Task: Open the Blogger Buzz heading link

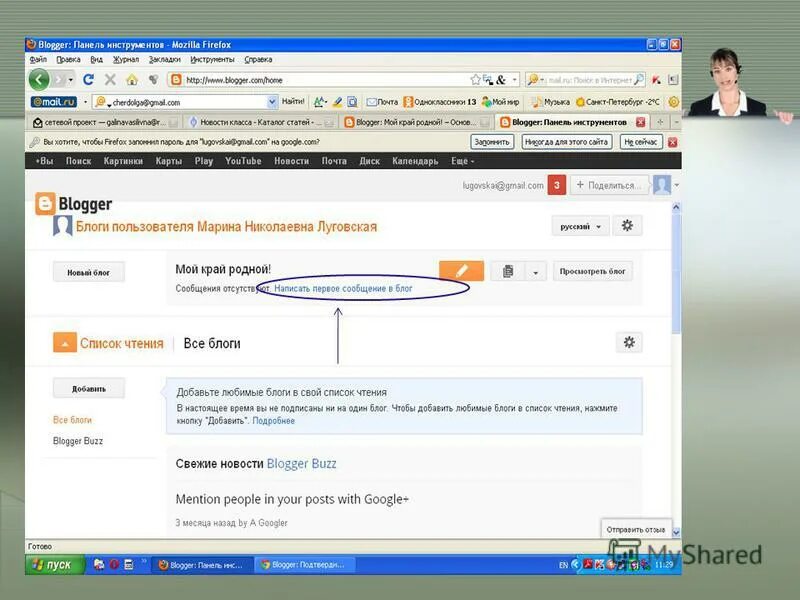Action: pyautogui.click(x=302, y=464)
